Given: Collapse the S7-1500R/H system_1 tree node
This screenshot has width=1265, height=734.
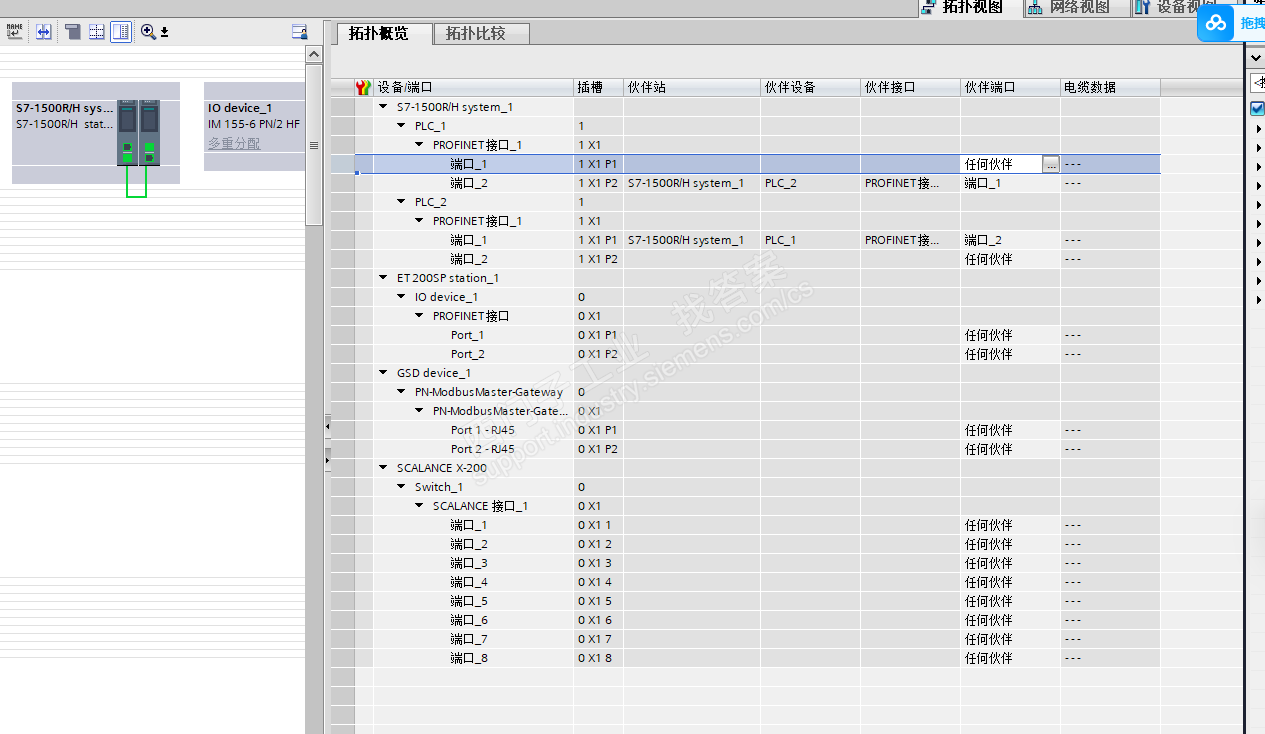Looking at the screenshot, I should pyautogui.click(x=384, y=107).
